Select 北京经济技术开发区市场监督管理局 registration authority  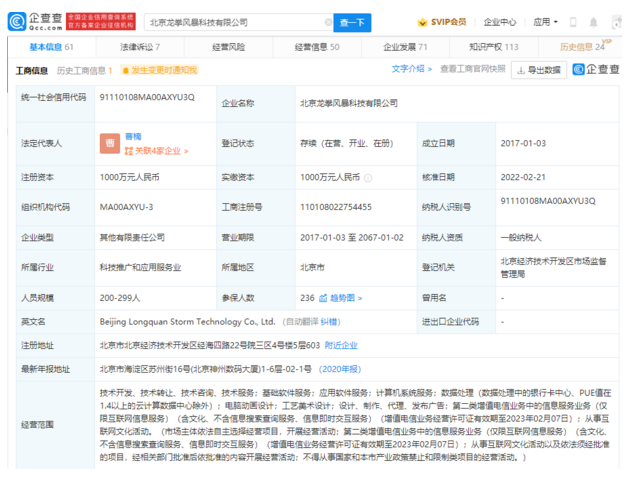coord(553,267)
